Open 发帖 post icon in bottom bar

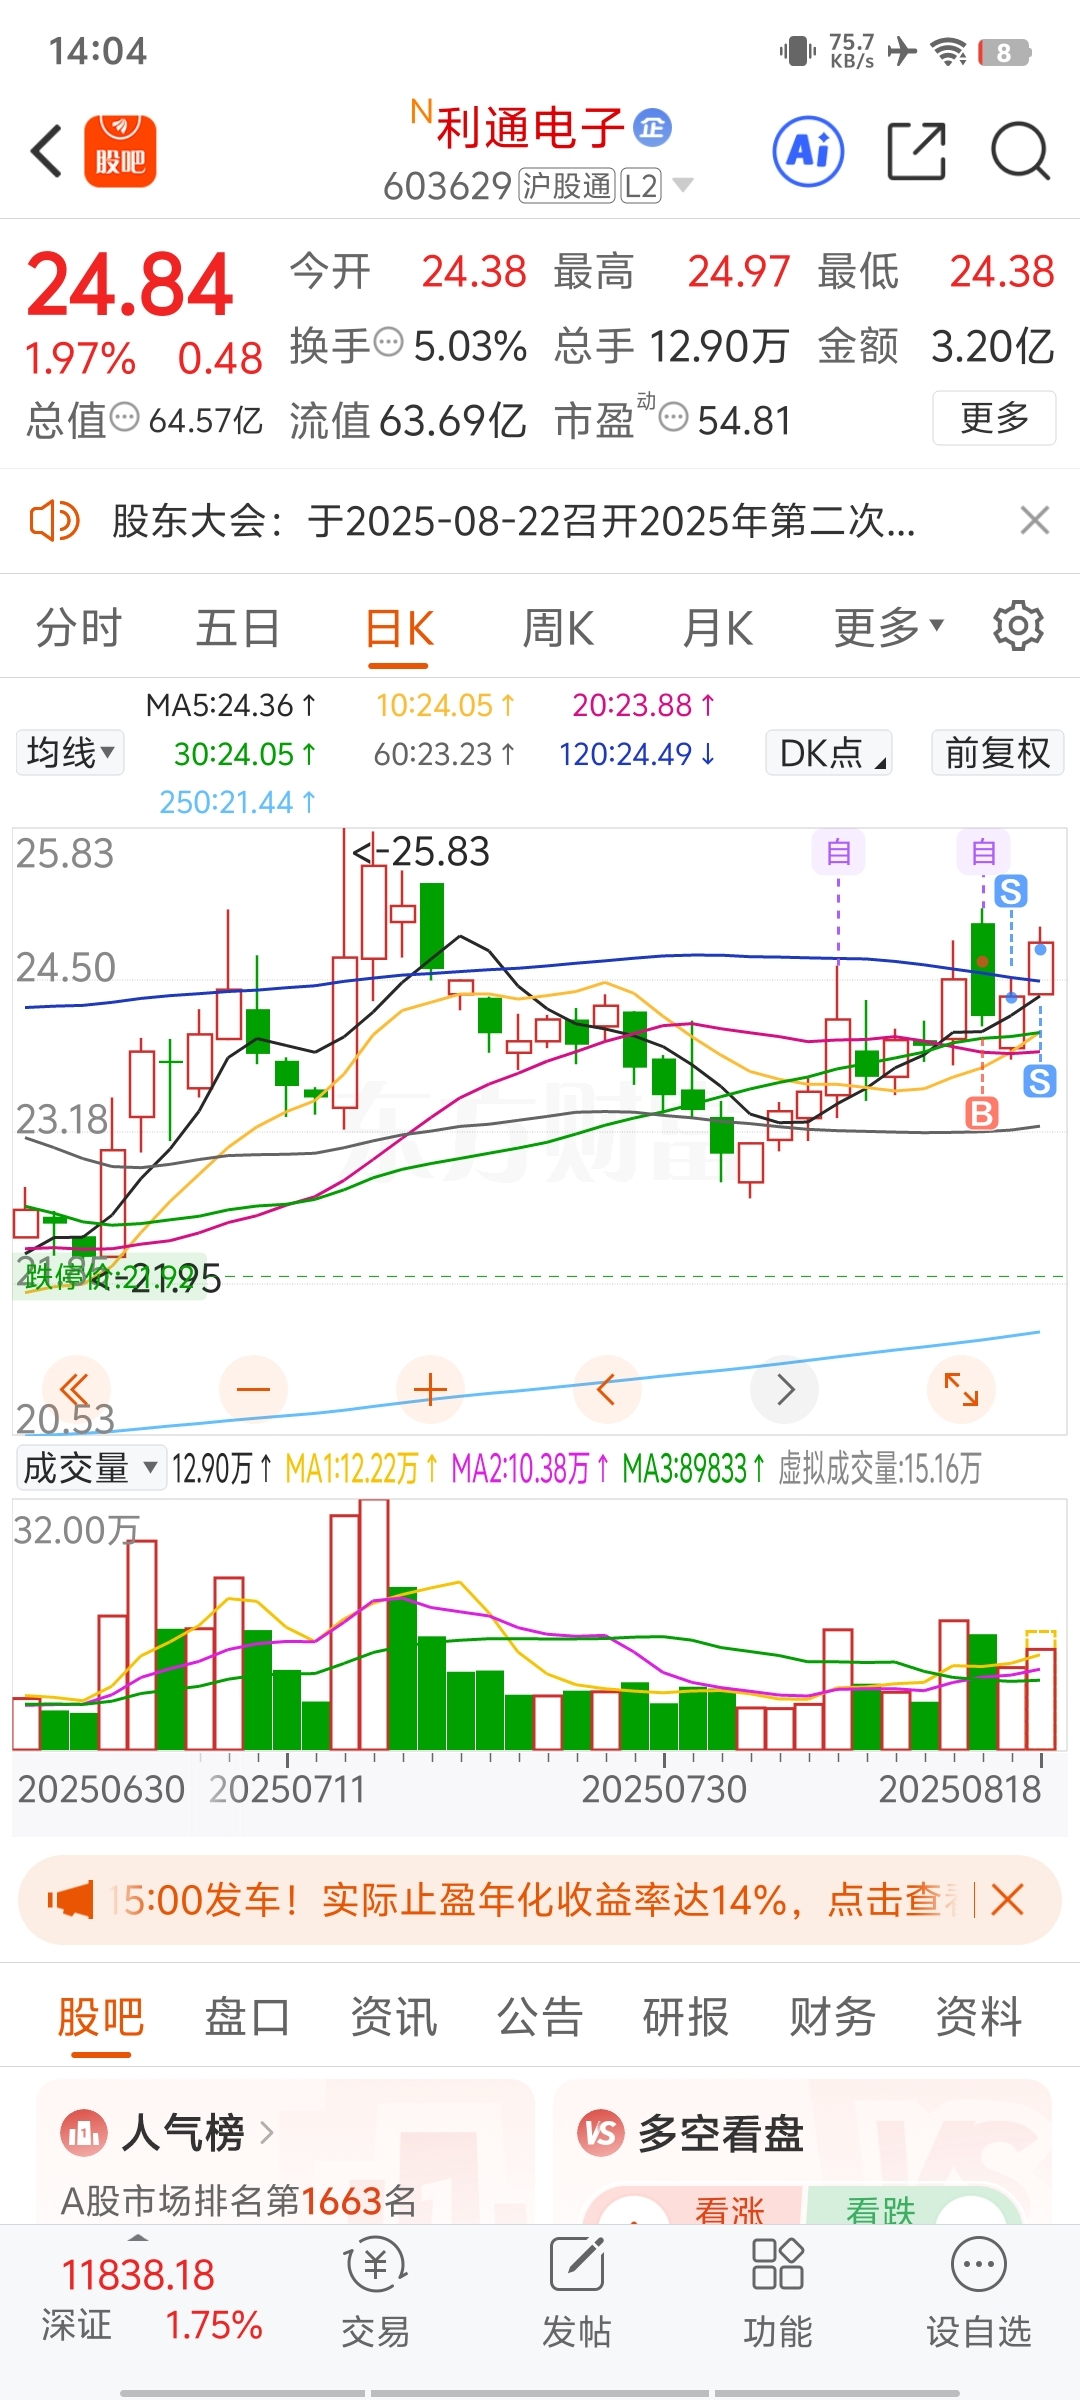(577, 2265)
